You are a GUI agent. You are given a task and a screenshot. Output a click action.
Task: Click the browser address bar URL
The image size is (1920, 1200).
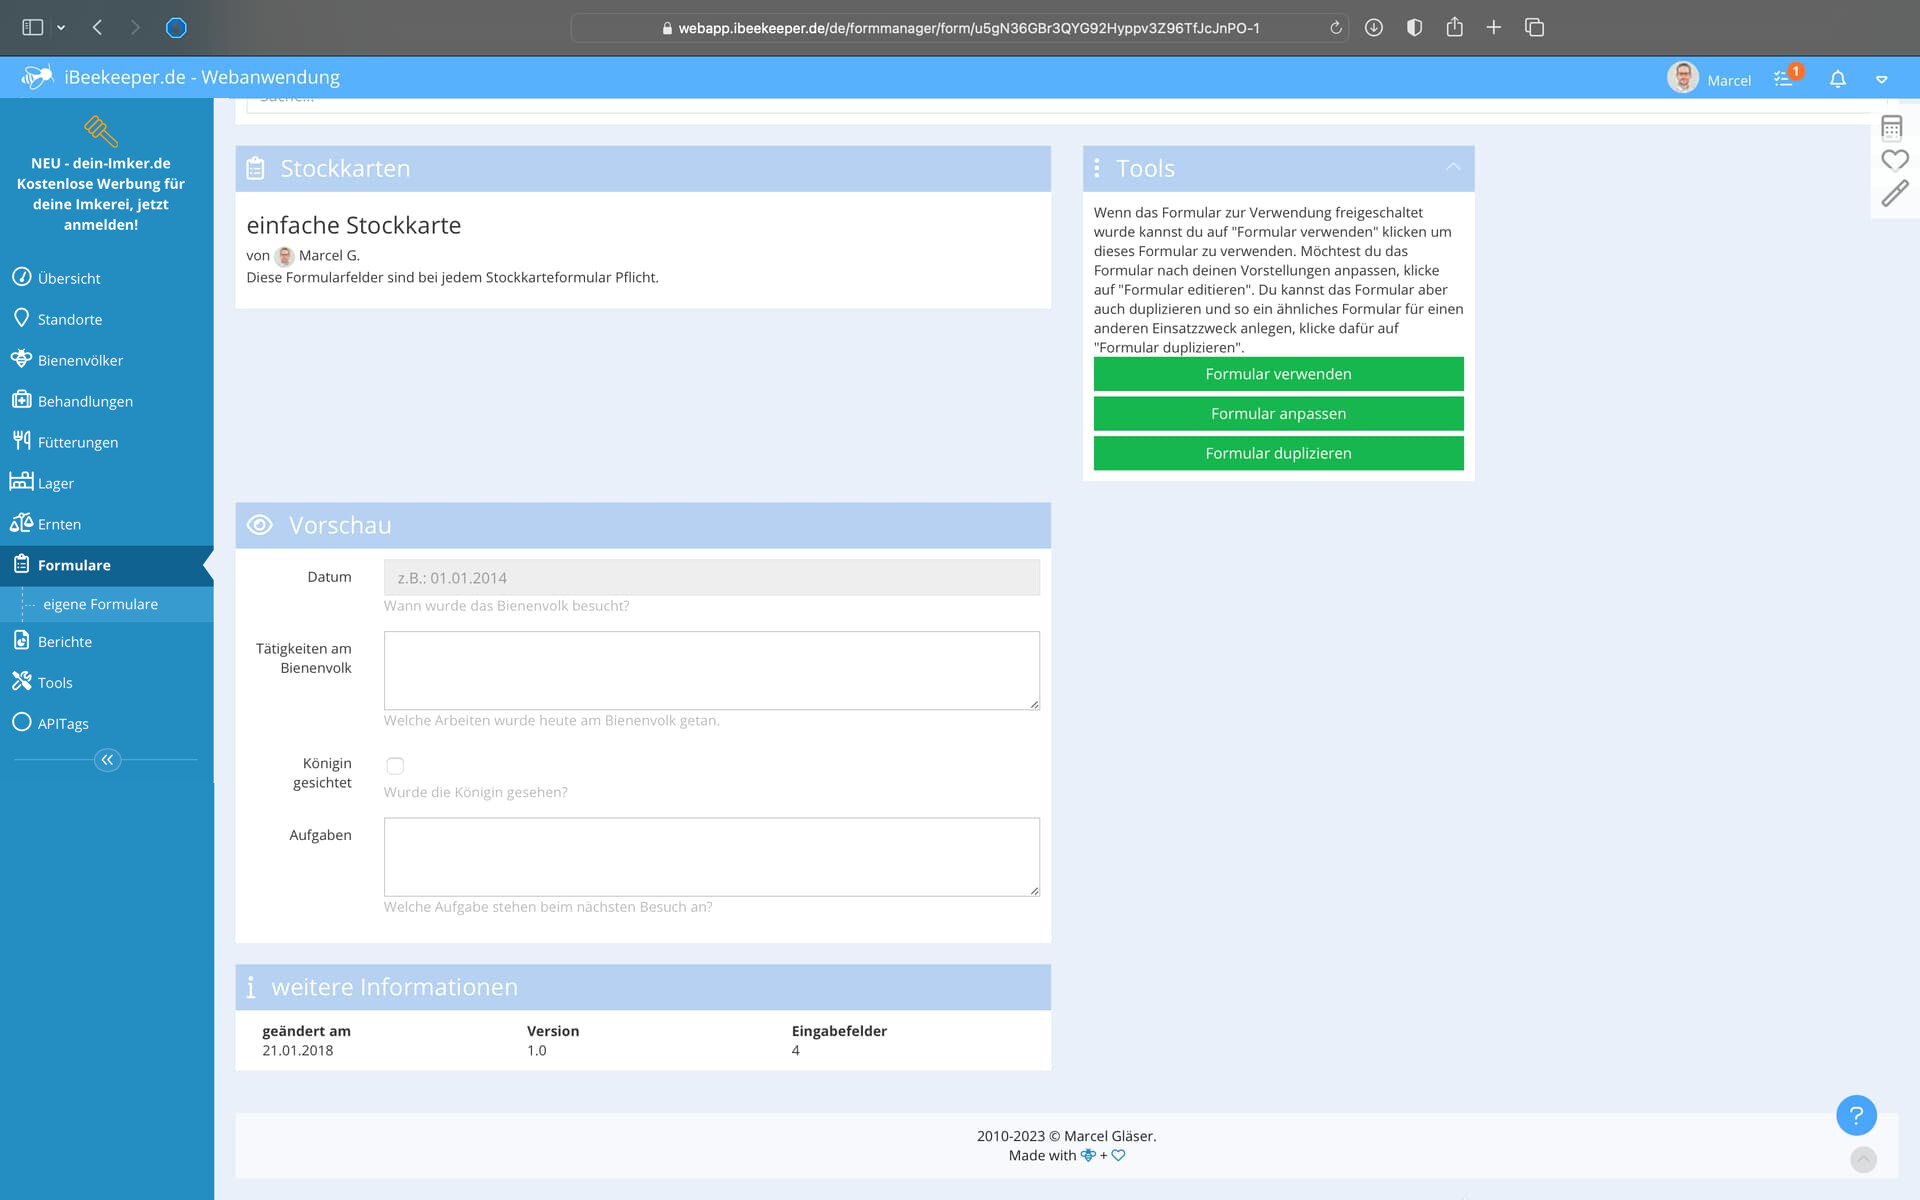[968, 28]
